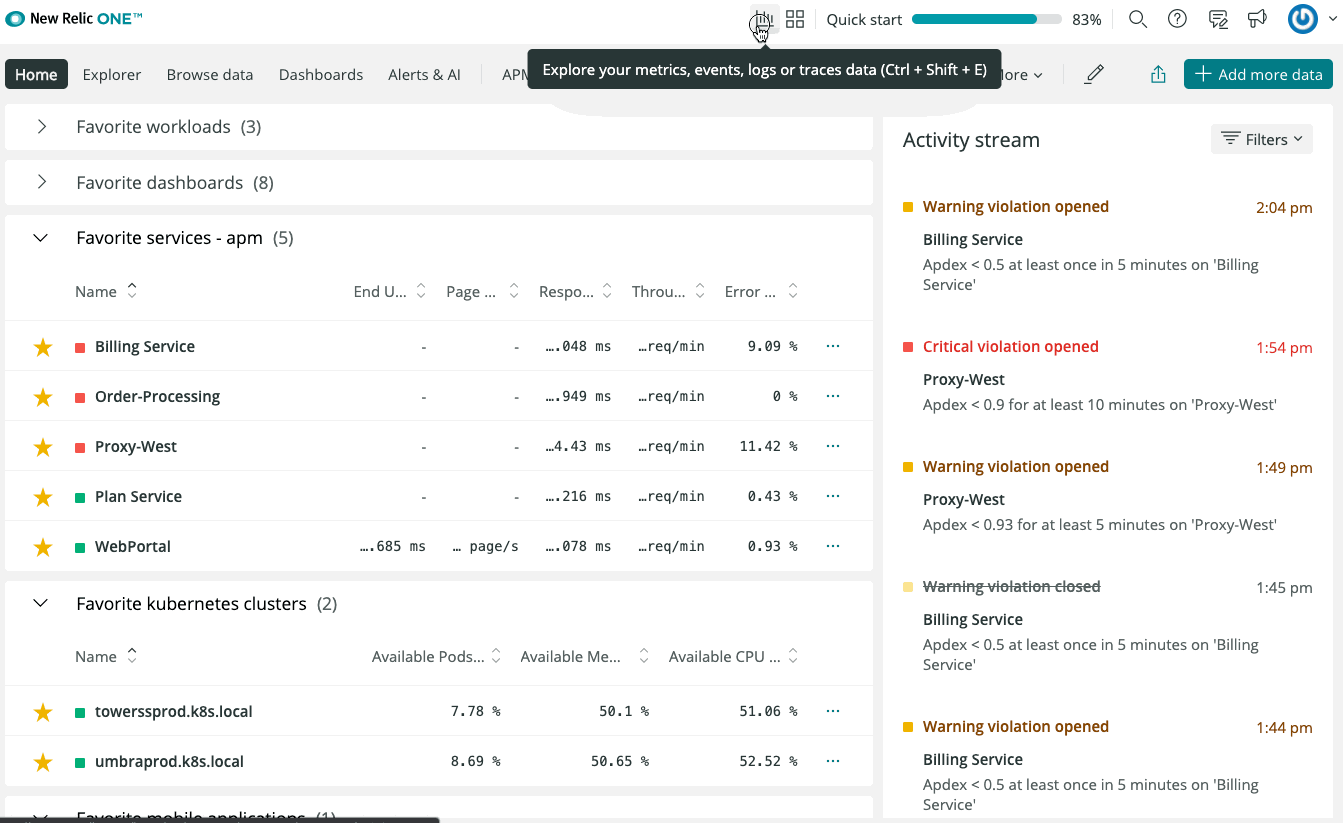Click the 52.52 % available CPU value
The height and width of the screenshot is (823, 1343).
click(x=769, y=761)
